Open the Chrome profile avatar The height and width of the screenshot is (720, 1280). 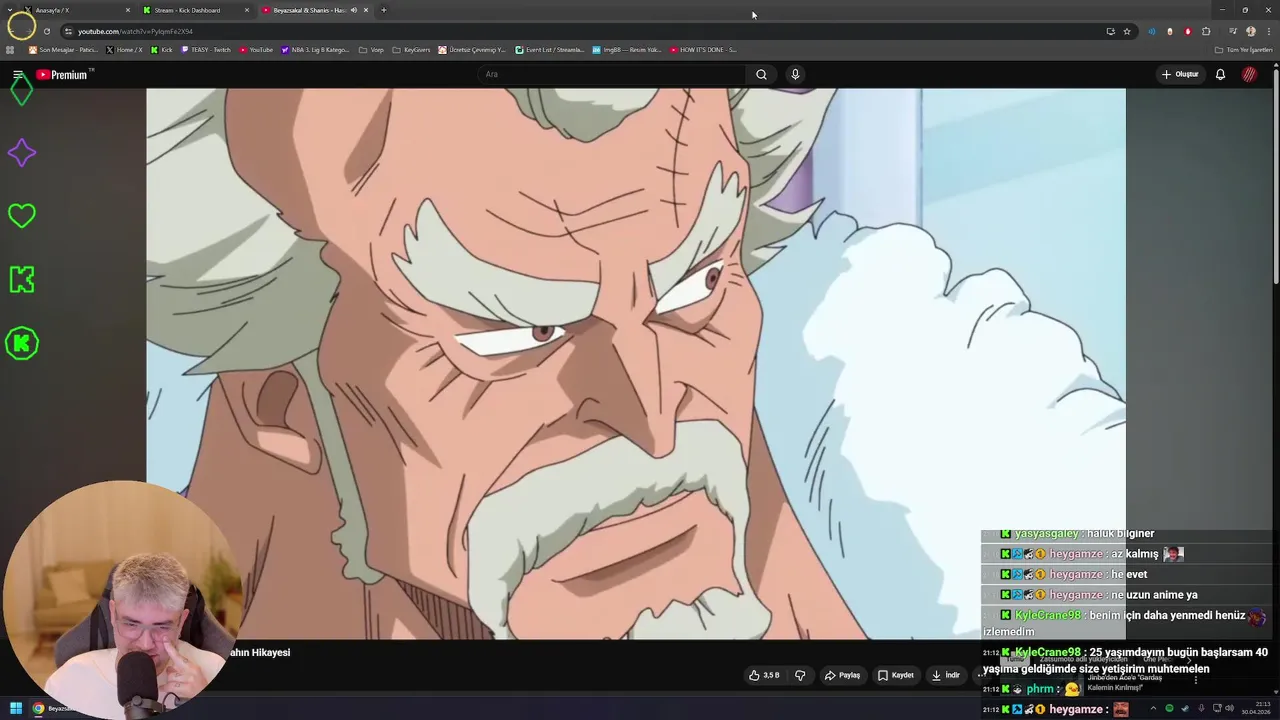1251,31
